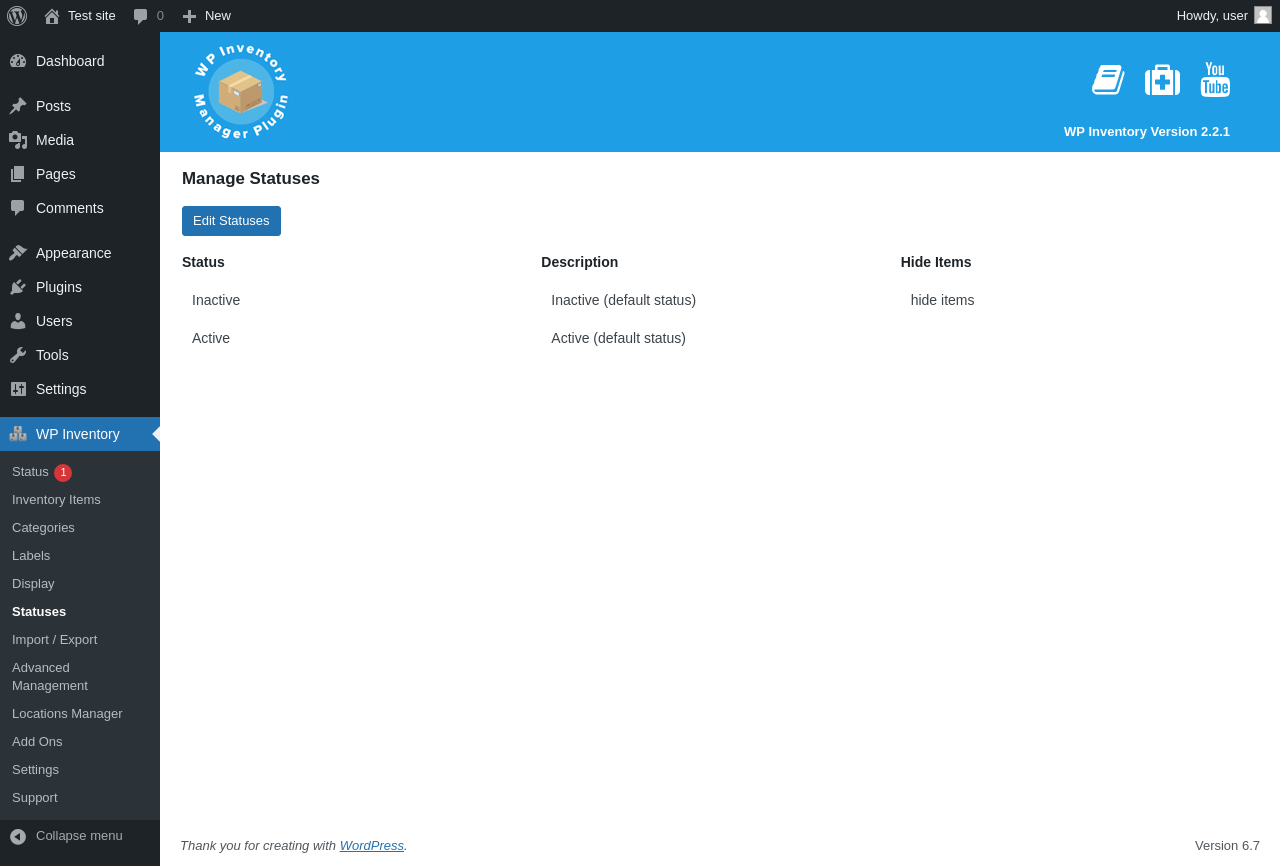Click the sidebar Settings sliders icon
The image size is (1280, 866).
pos(18,389)
